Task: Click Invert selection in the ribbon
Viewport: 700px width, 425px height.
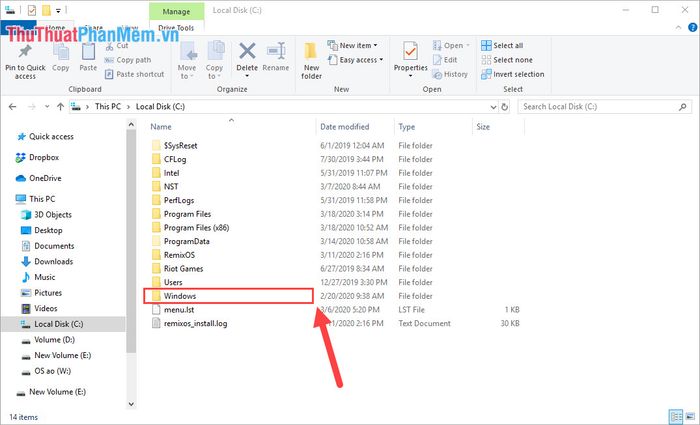Action: coord(512,74)
